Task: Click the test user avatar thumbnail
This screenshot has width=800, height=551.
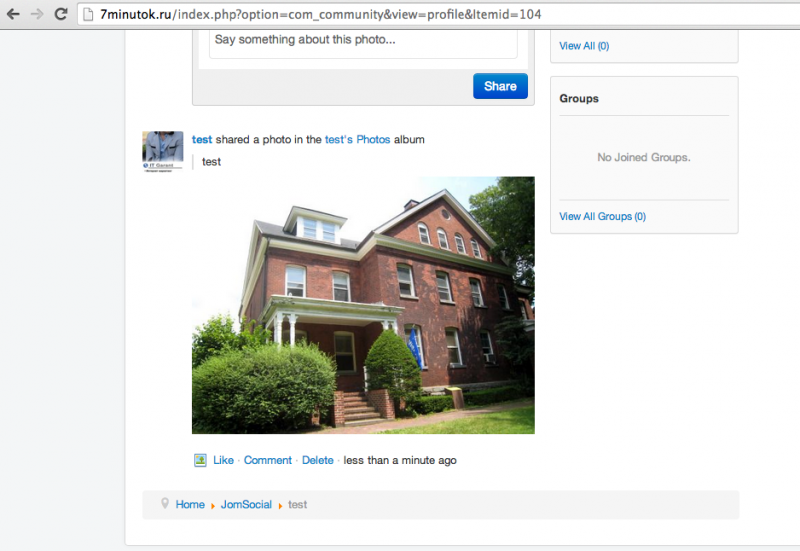Action: [162, 152]
